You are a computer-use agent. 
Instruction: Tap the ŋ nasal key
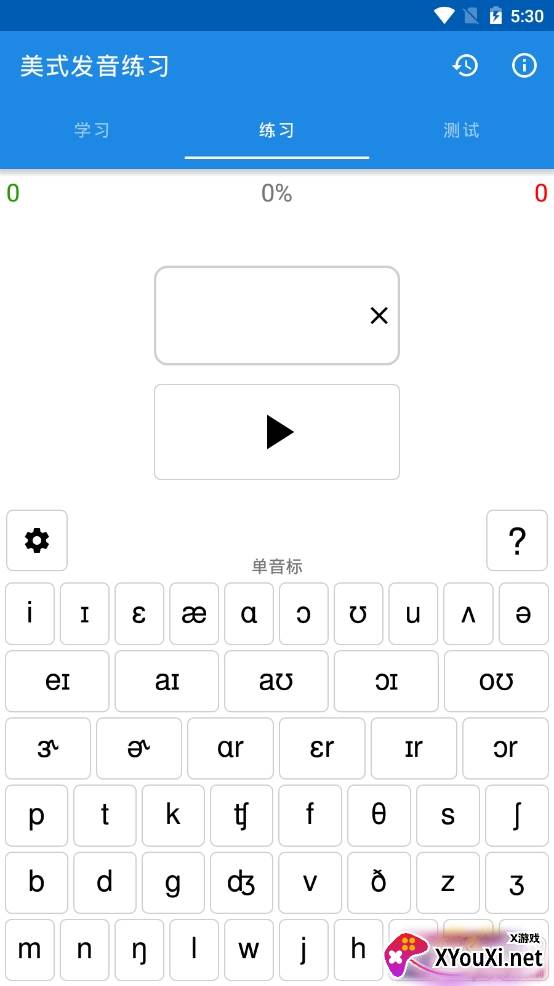[140, 950]
